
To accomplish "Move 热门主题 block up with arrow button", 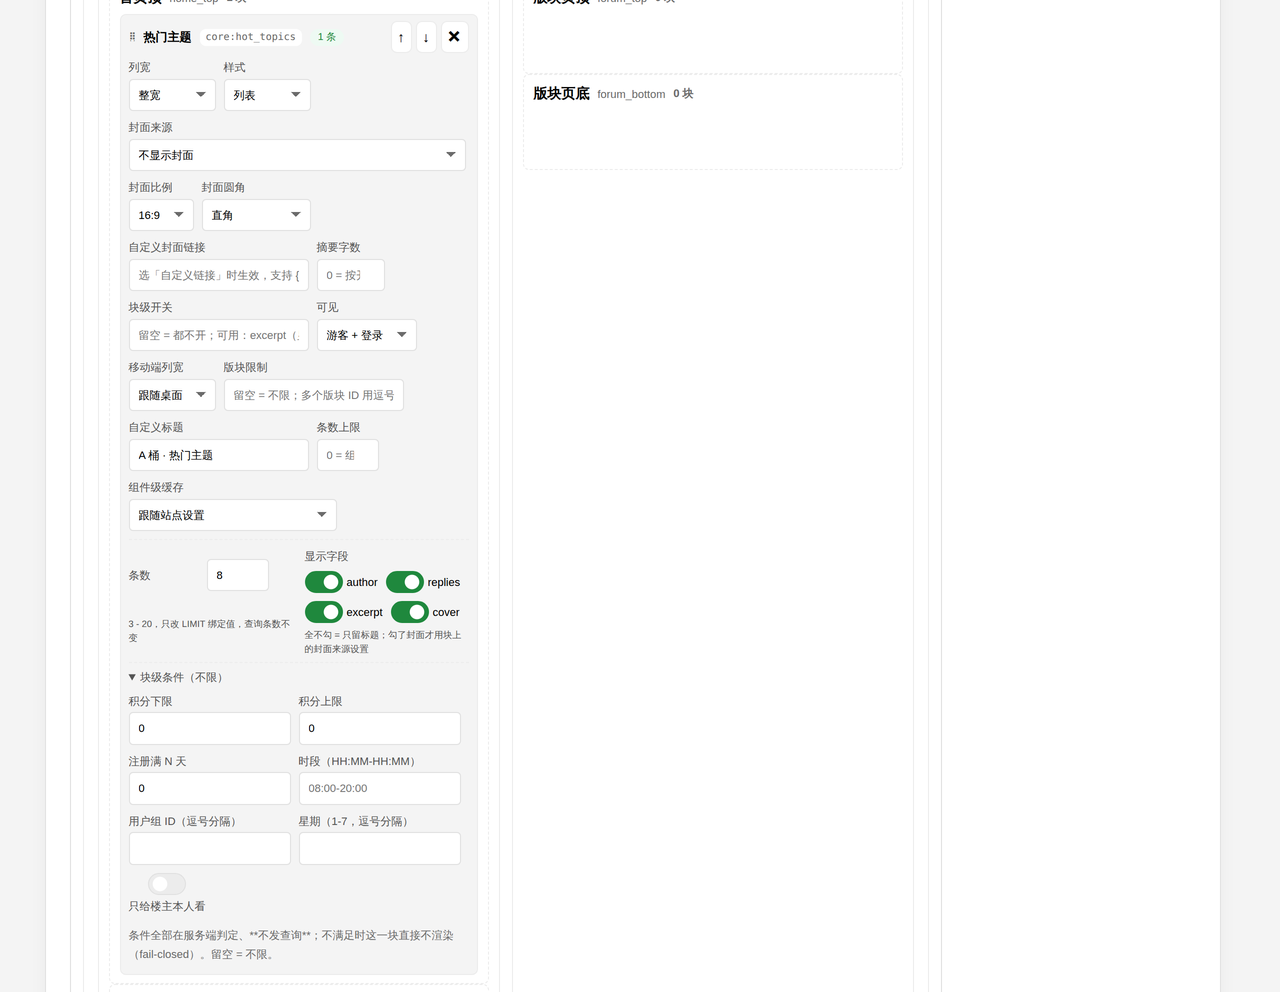I will coord(401,37).
